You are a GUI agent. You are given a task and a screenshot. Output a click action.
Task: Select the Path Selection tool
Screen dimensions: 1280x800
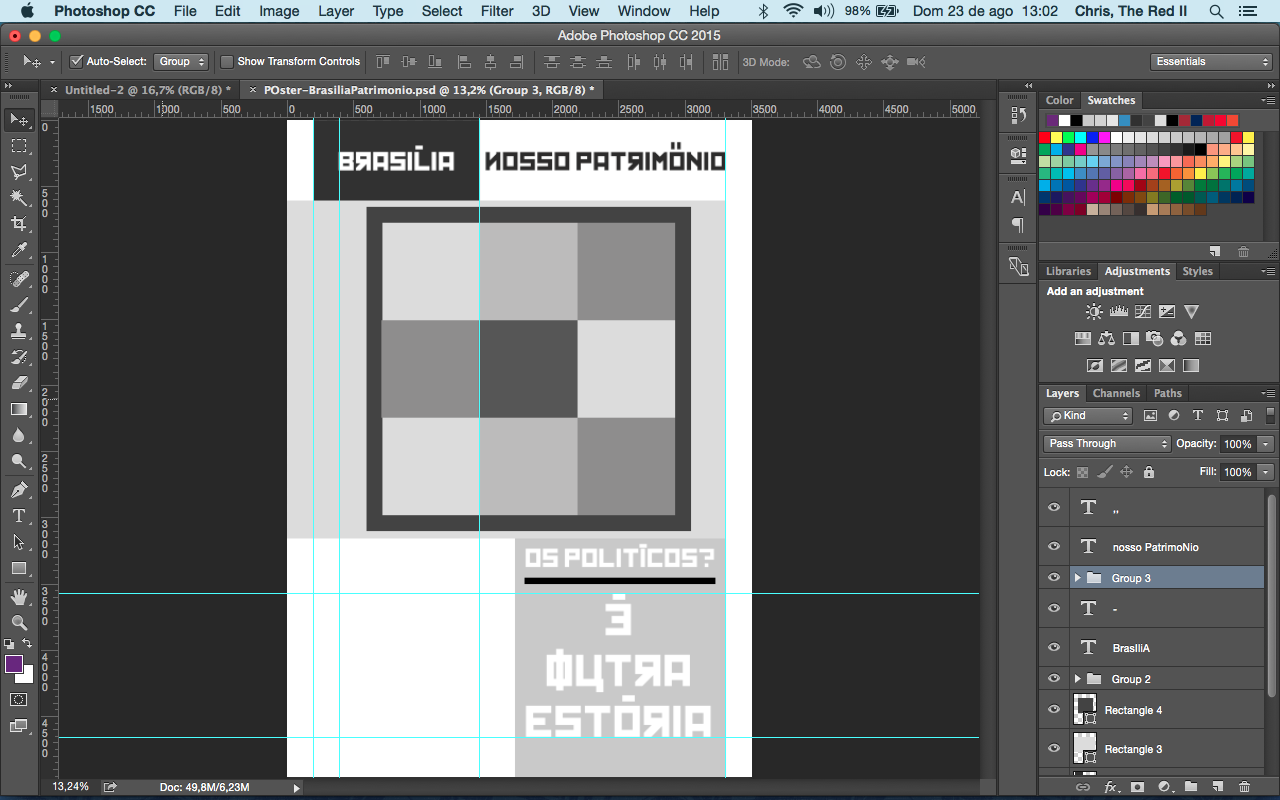point(19,542)
